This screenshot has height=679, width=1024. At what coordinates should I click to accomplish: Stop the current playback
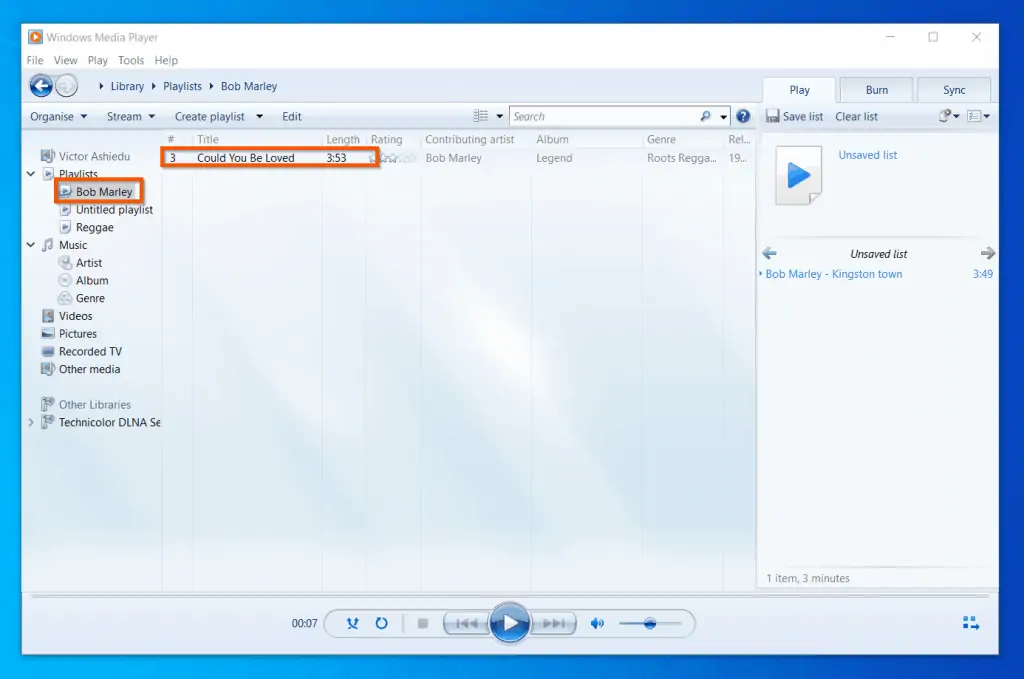tap(425, 622)
